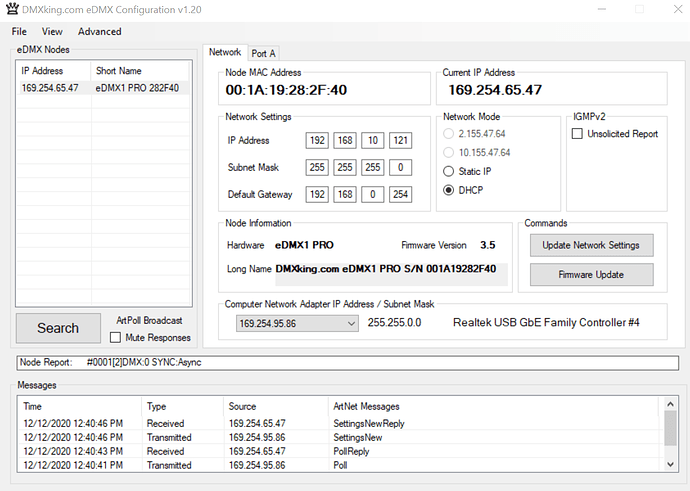Open the Advanced menu

pyautogui.click(x=99, y=32)
